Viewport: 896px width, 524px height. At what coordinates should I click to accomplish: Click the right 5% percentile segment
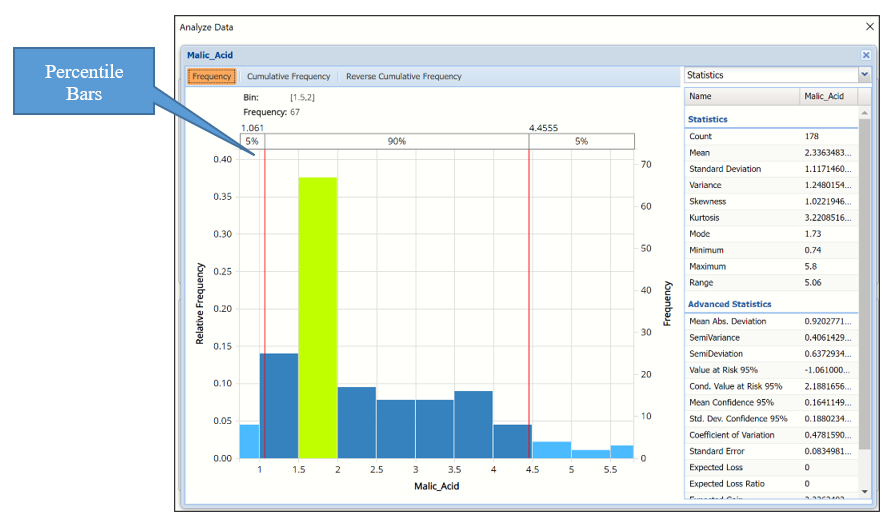[581, 142]
